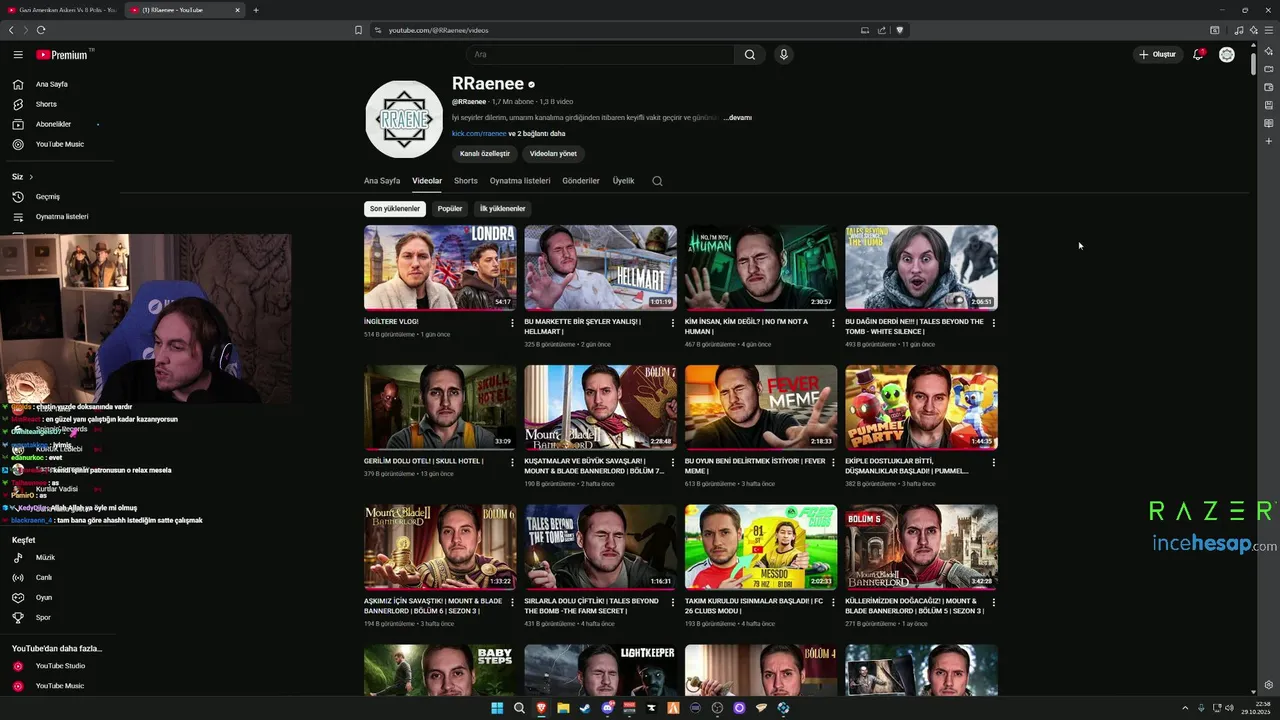The image size is (1280, 720).
Task: Select the Son yüklenenler filter chip
Action: (x=395, y=209)
